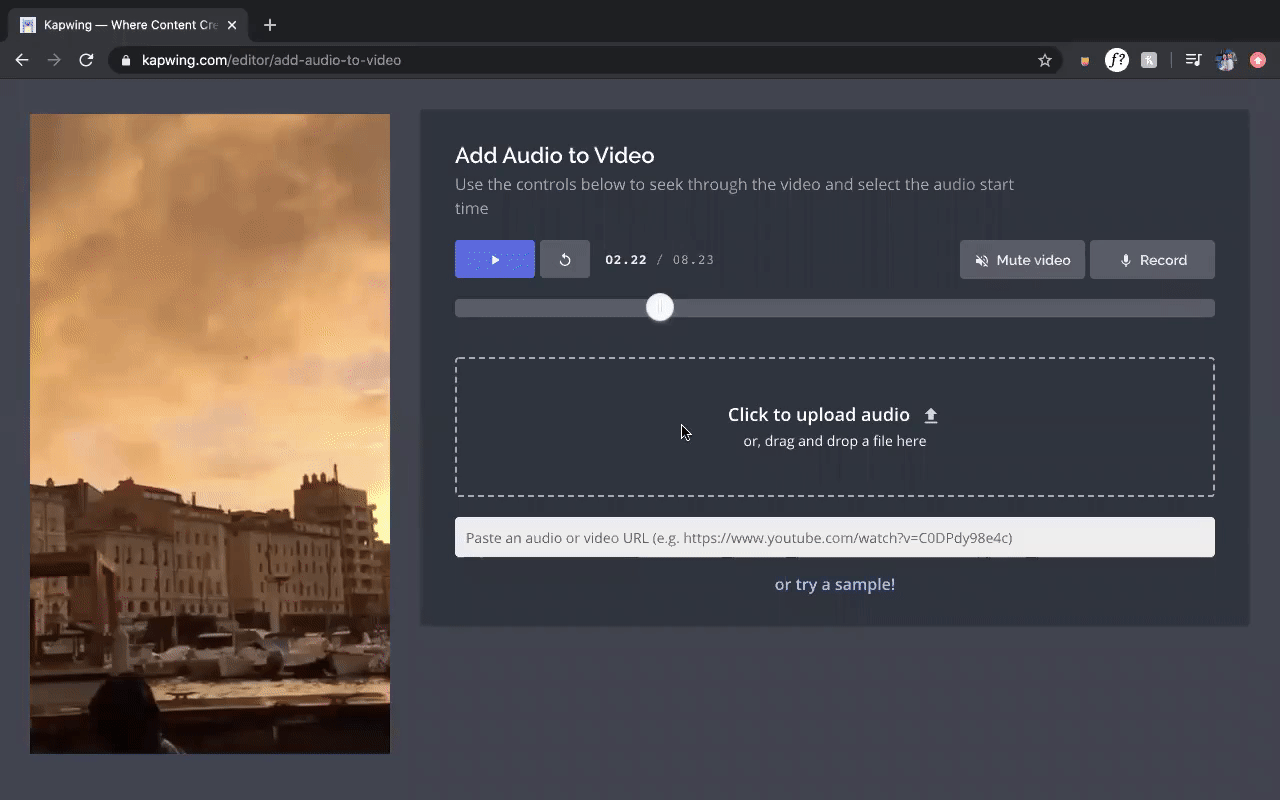Reload the current page
1280x800 pixels.
pos(86,60)
